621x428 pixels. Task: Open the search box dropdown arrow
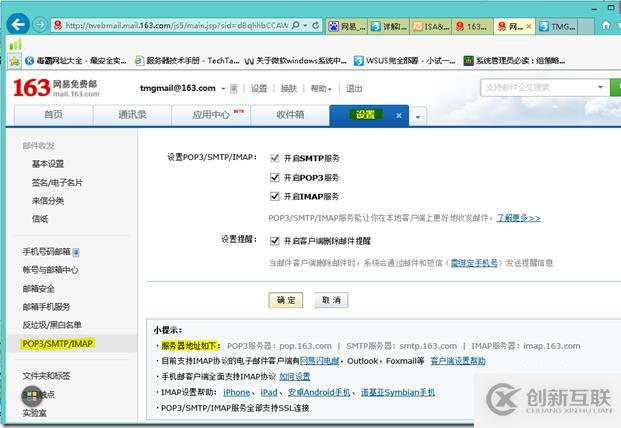pos(600,87)
